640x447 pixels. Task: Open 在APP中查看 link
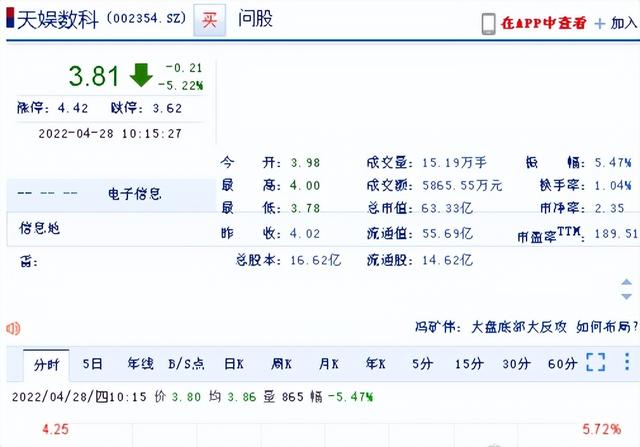(543, 23)
